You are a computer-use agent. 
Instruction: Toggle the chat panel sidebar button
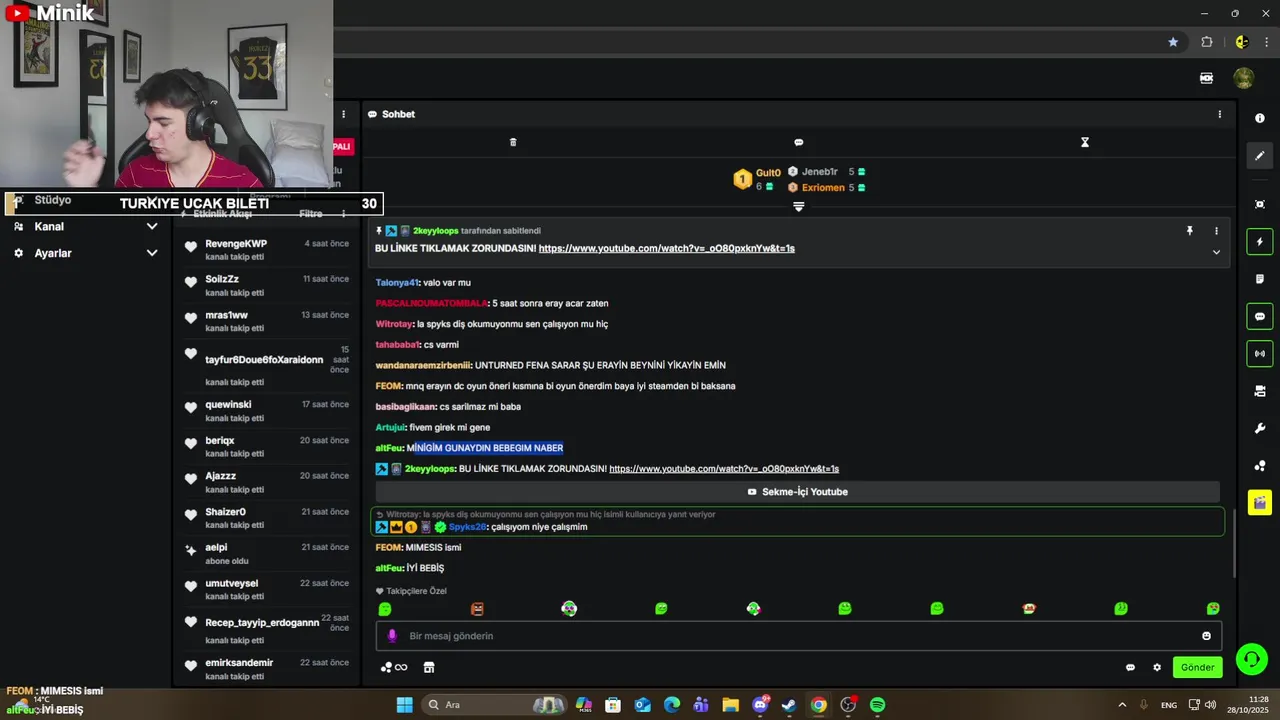(1259, 316)
